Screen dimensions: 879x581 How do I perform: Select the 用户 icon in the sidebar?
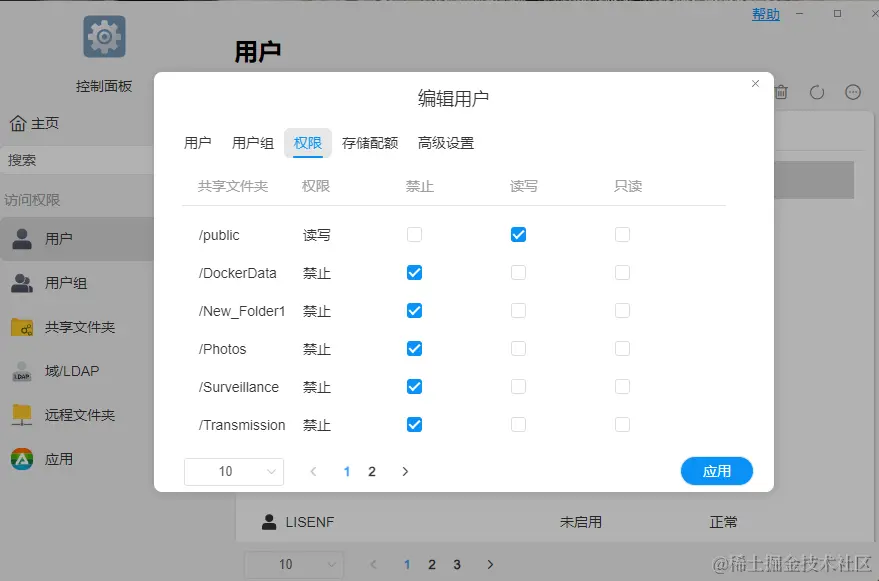point(22,238)
